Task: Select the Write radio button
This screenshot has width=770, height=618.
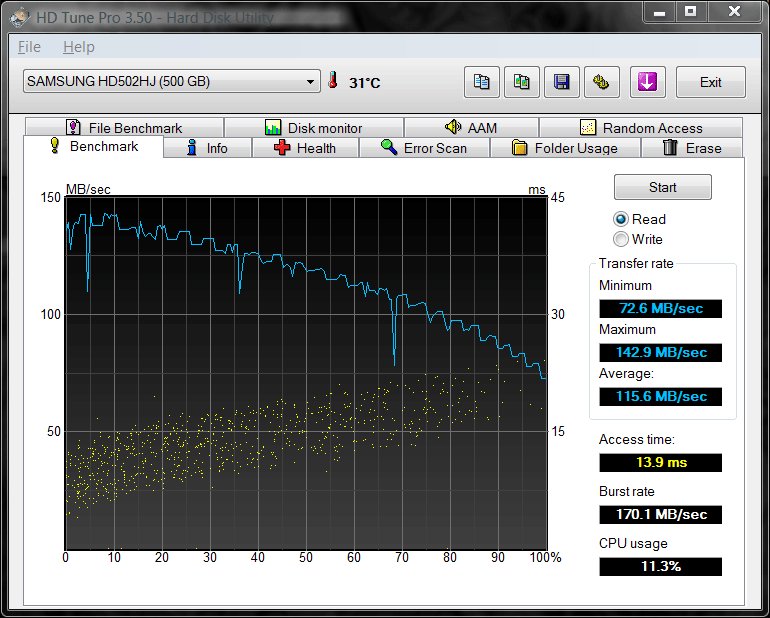Action: point(621,239)
